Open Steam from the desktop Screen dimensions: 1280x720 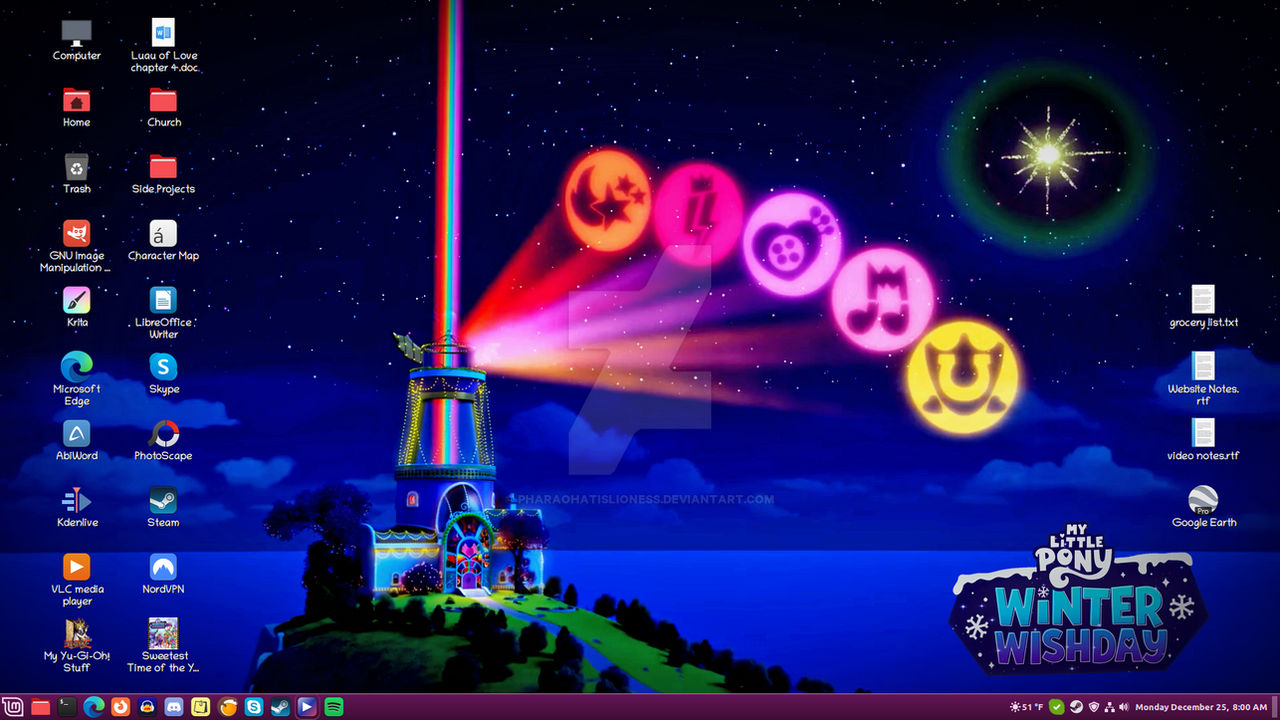tap(162, 500)
